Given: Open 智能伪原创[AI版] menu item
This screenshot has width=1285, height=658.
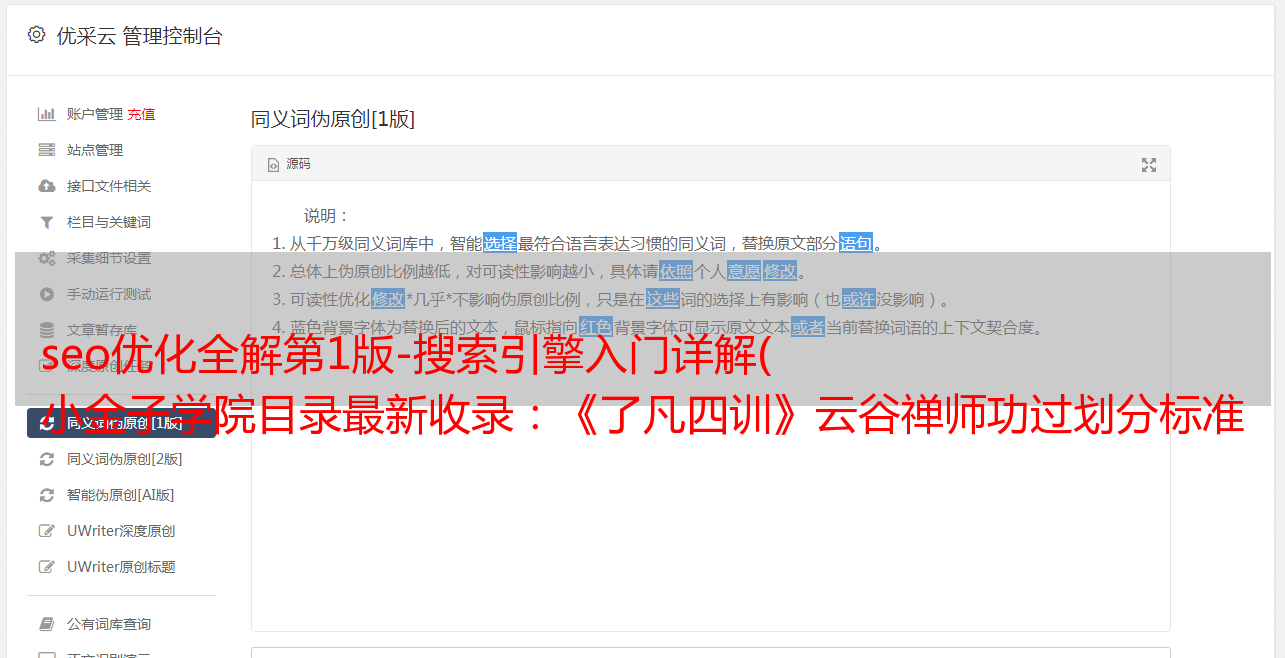Looking at the screenshot, I should click(121, 495).
